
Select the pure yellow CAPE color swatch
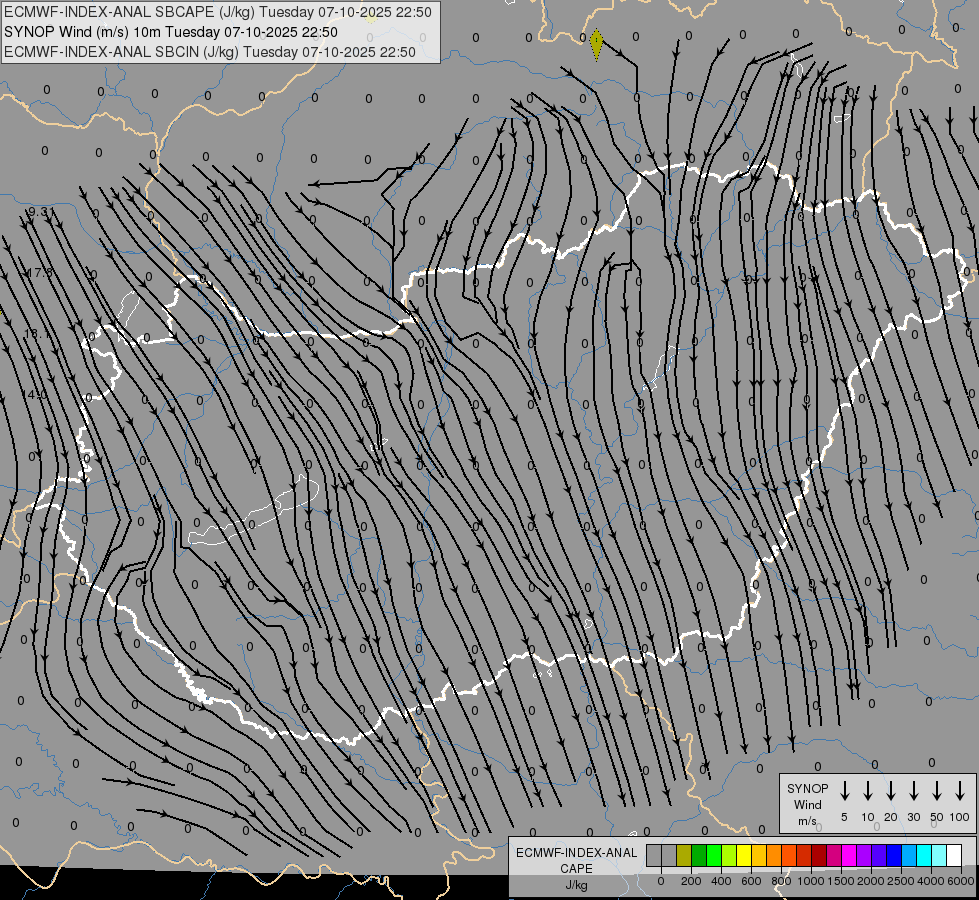pyautogui.click(x=744, y=855)
